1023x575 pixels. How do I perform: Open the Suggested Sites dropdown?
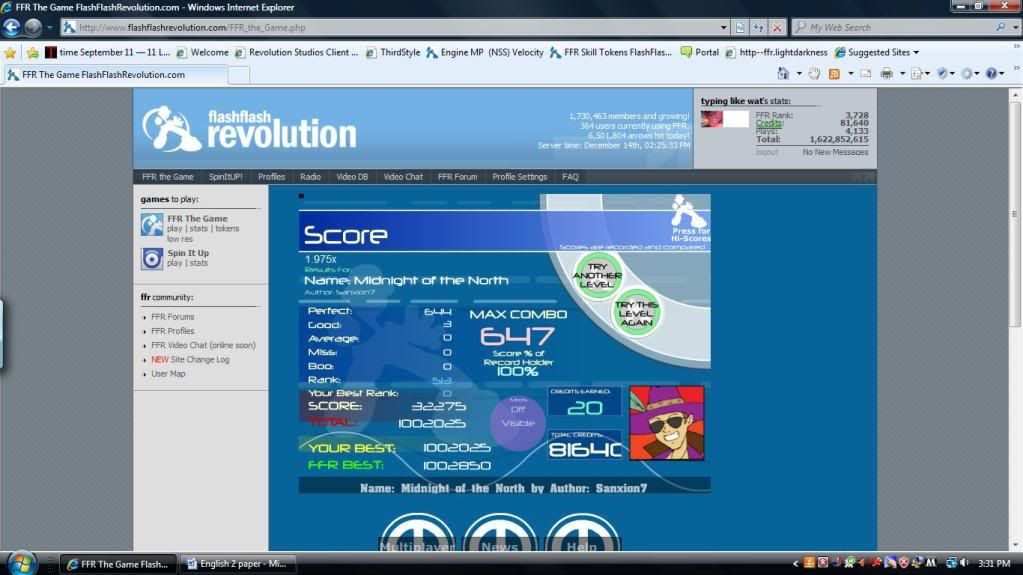(x=915, y=52)
